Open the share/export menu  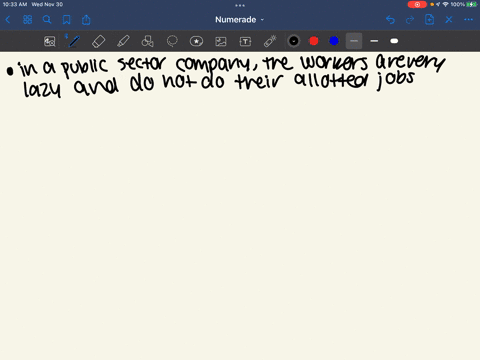click(86, 20)
